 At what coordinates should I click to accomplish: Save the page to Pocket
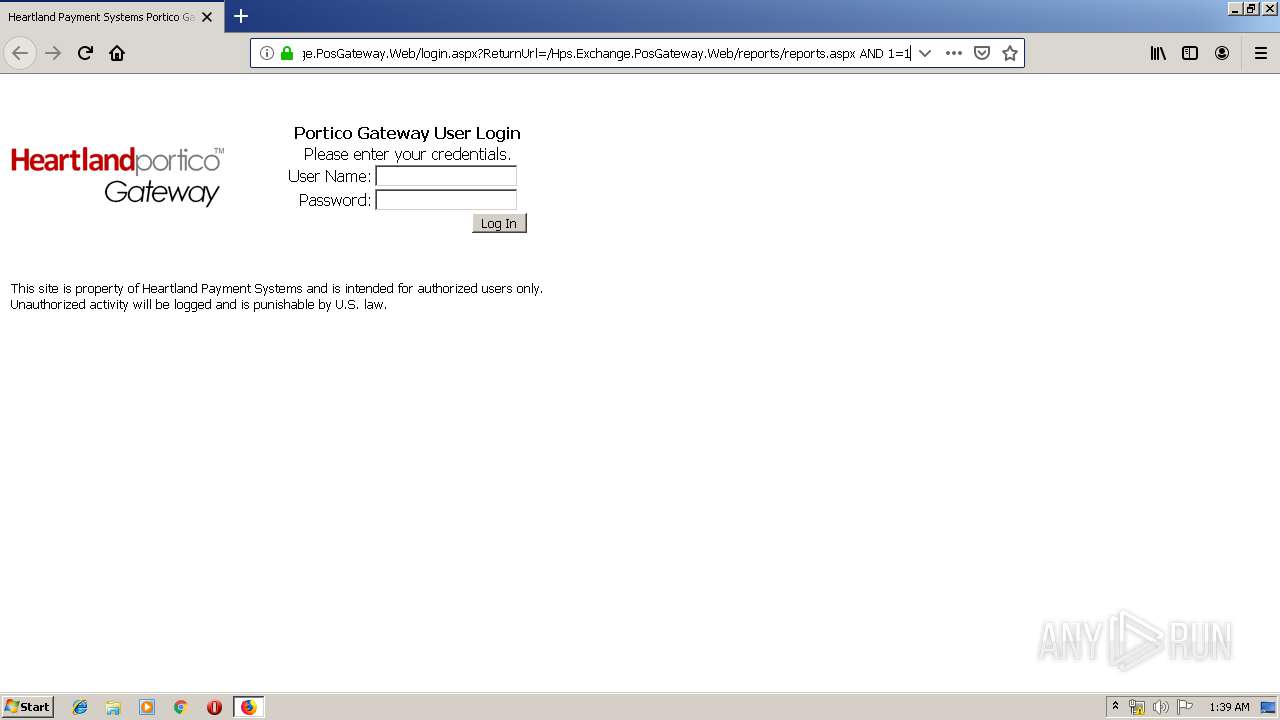point(982,53)
